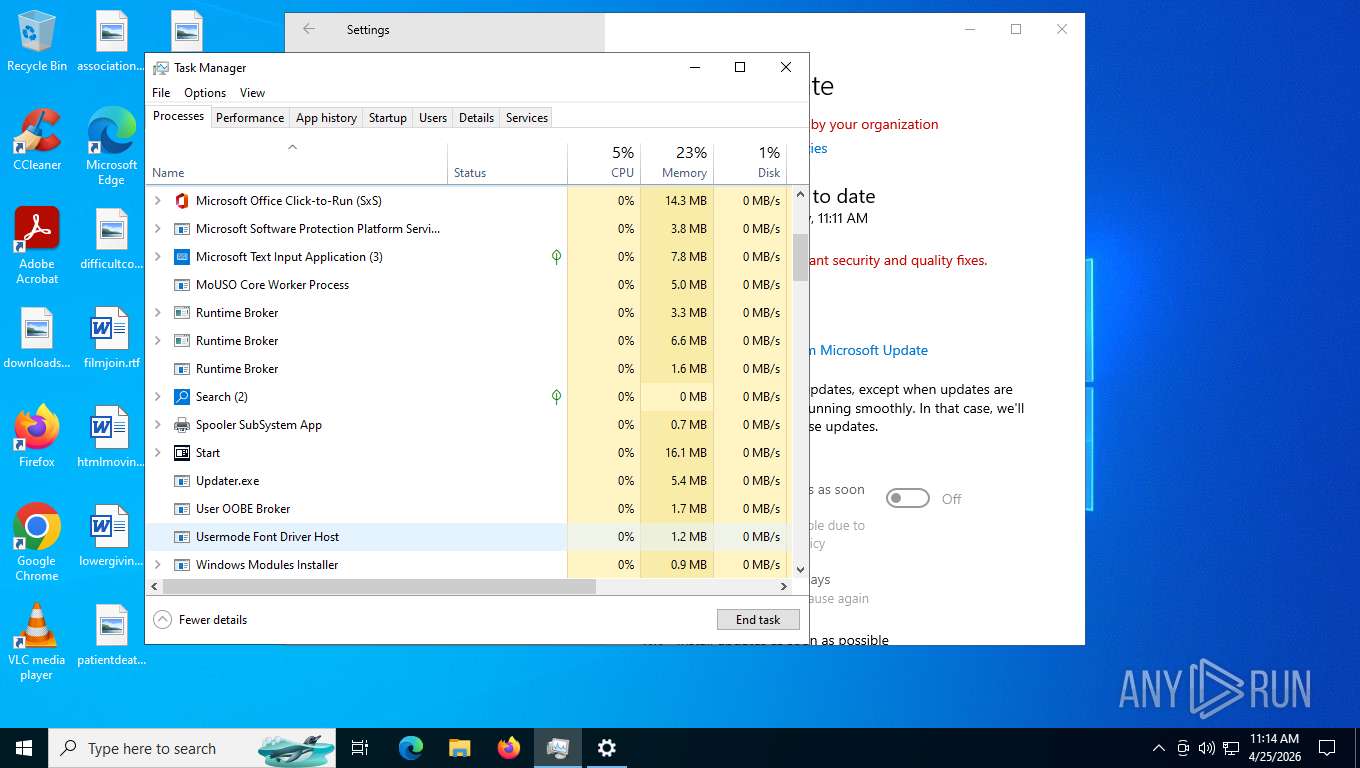
Task: Select the User OOBE Broker process row
Action: point(469,509)
